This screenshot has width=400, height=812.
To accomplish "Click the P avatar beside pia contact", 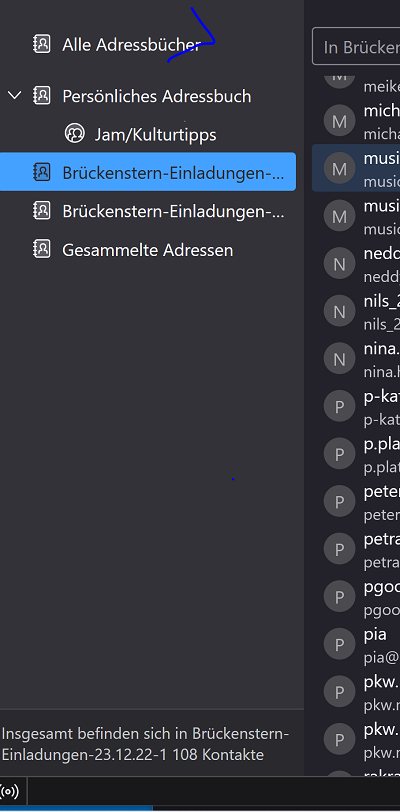I will pyautogui.click(x=339, y=644).
